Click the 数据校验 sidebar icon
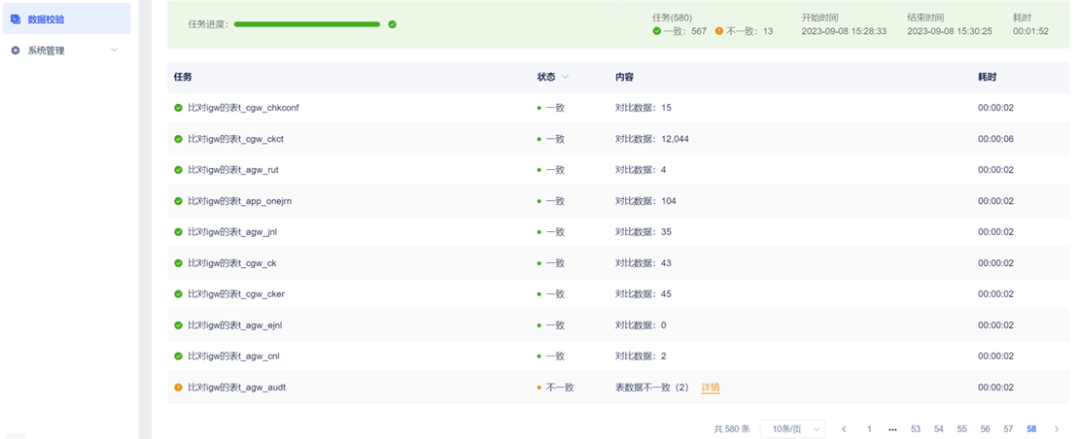This screenshot has width=1080, height=439. [16, 19]
